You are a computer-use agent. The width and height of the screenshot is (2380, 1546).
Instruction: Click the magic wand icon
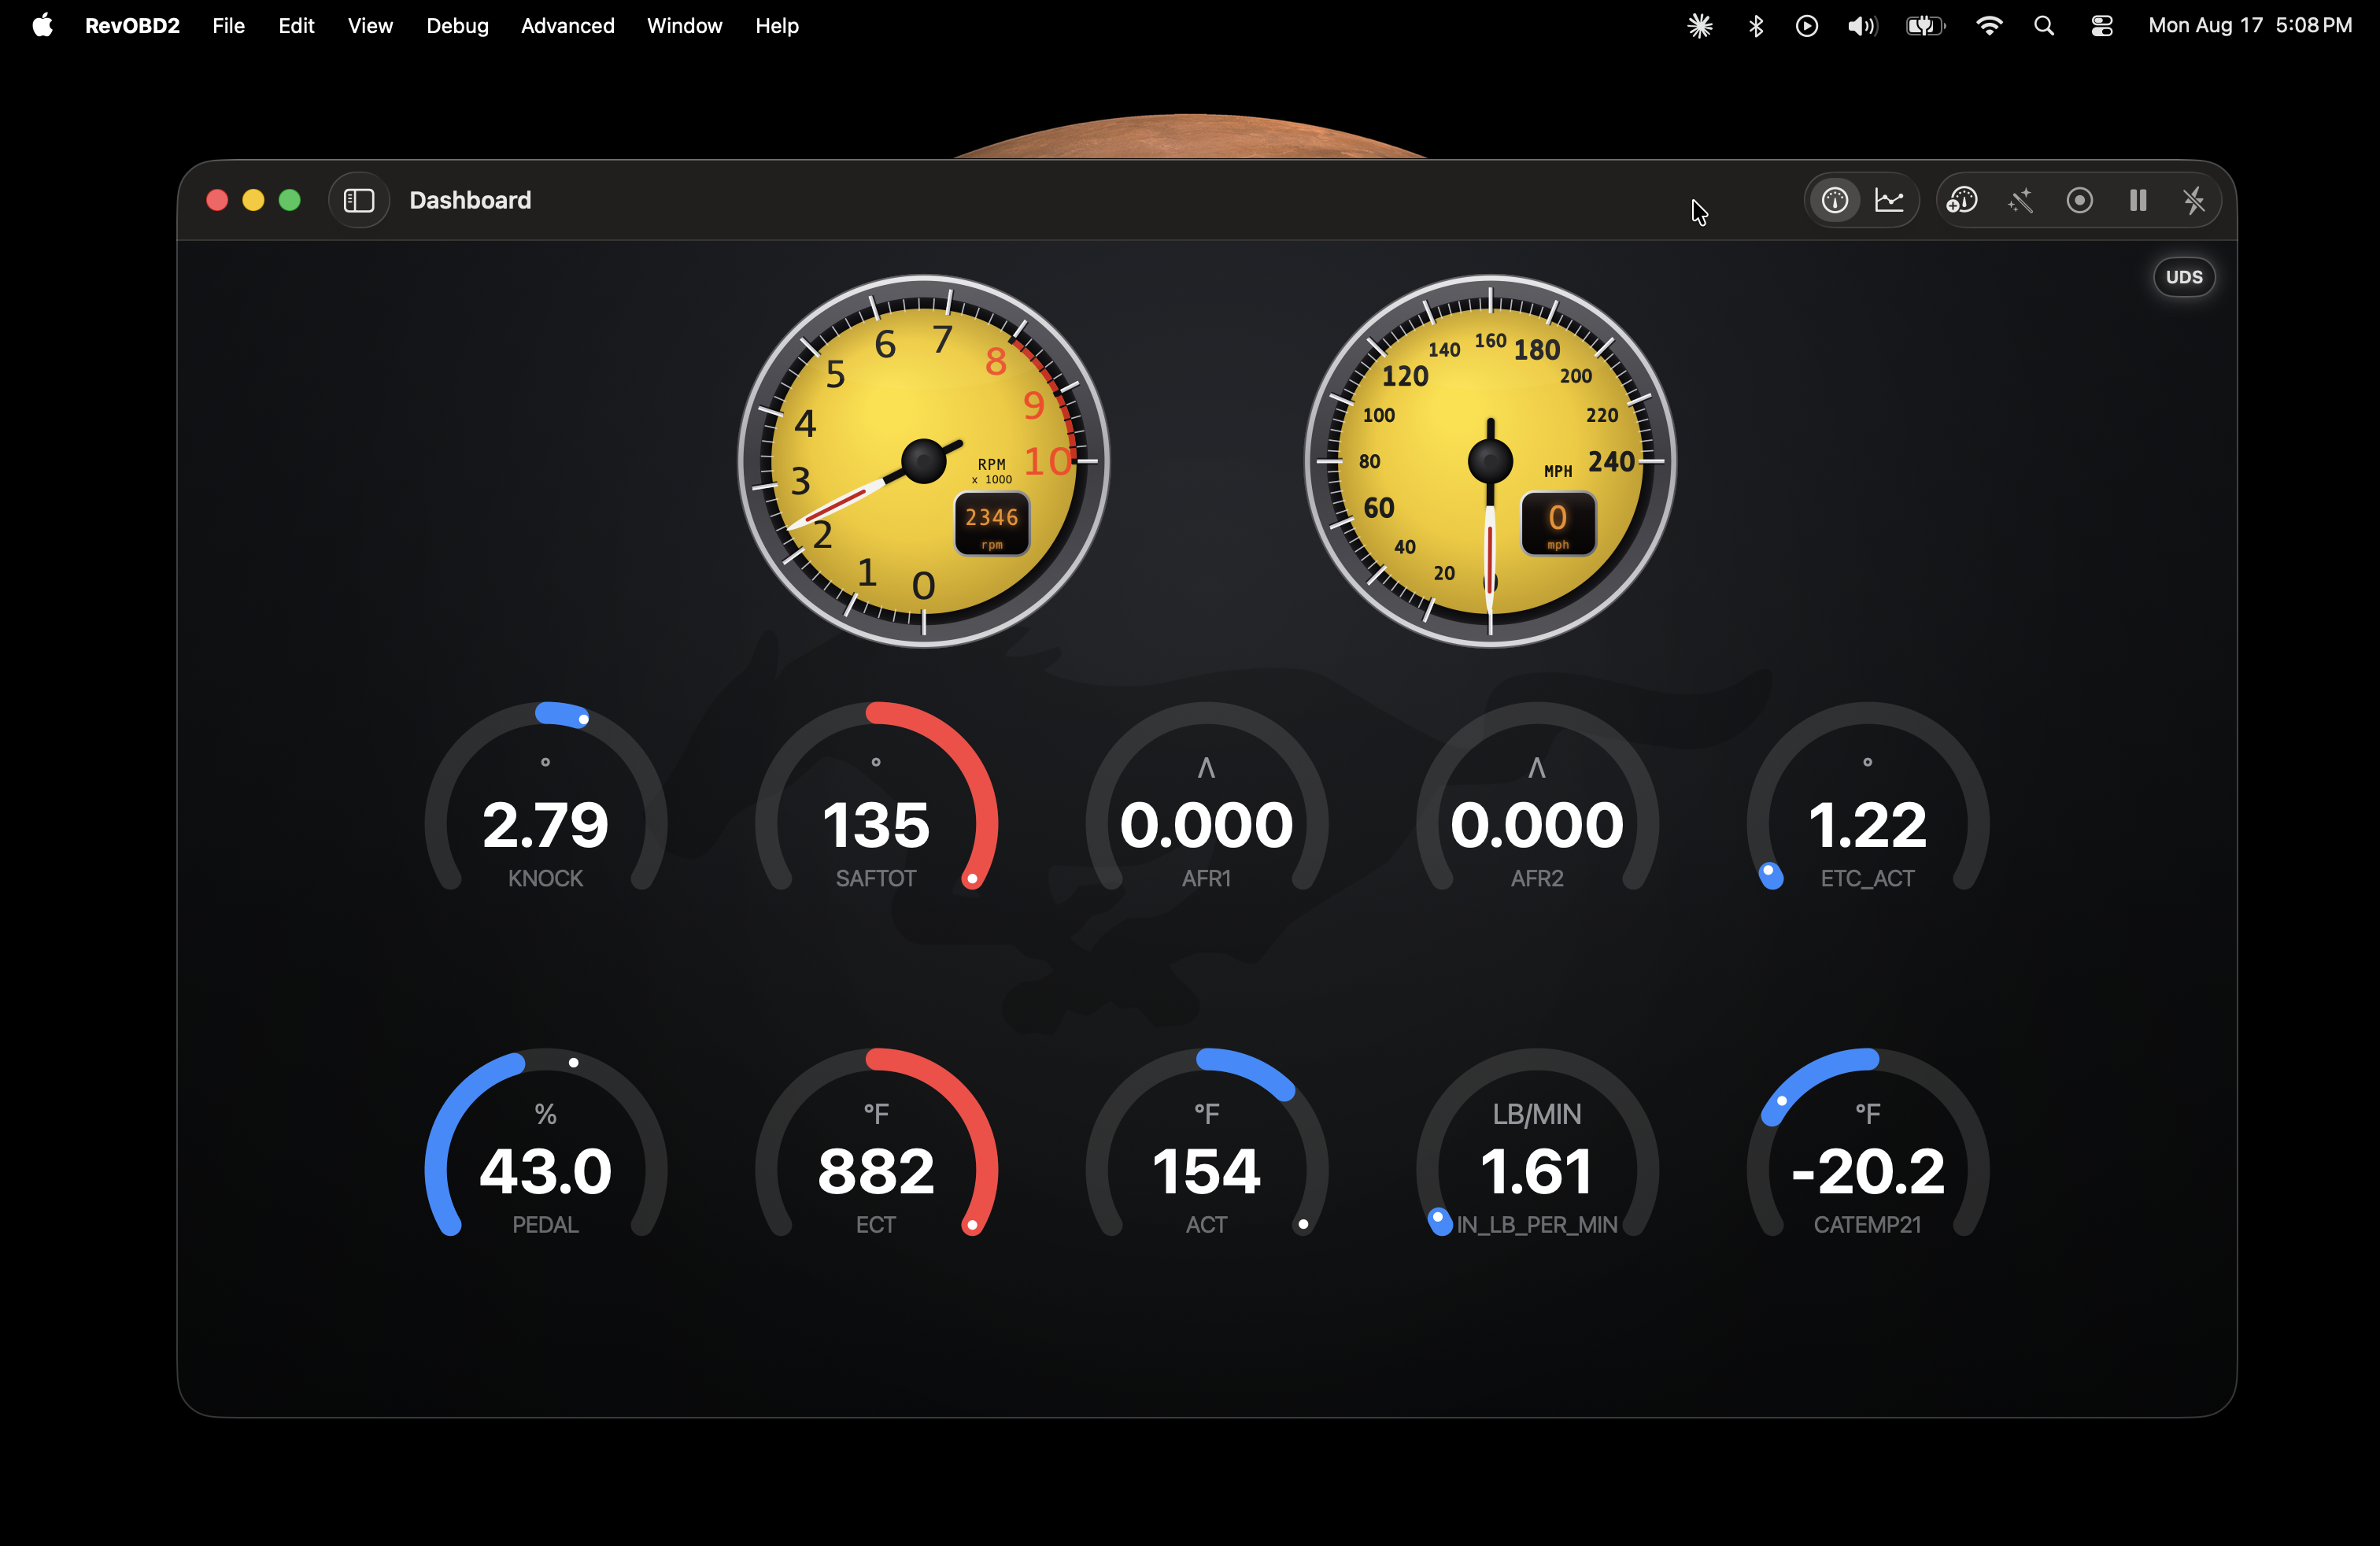coord(2021,200)
